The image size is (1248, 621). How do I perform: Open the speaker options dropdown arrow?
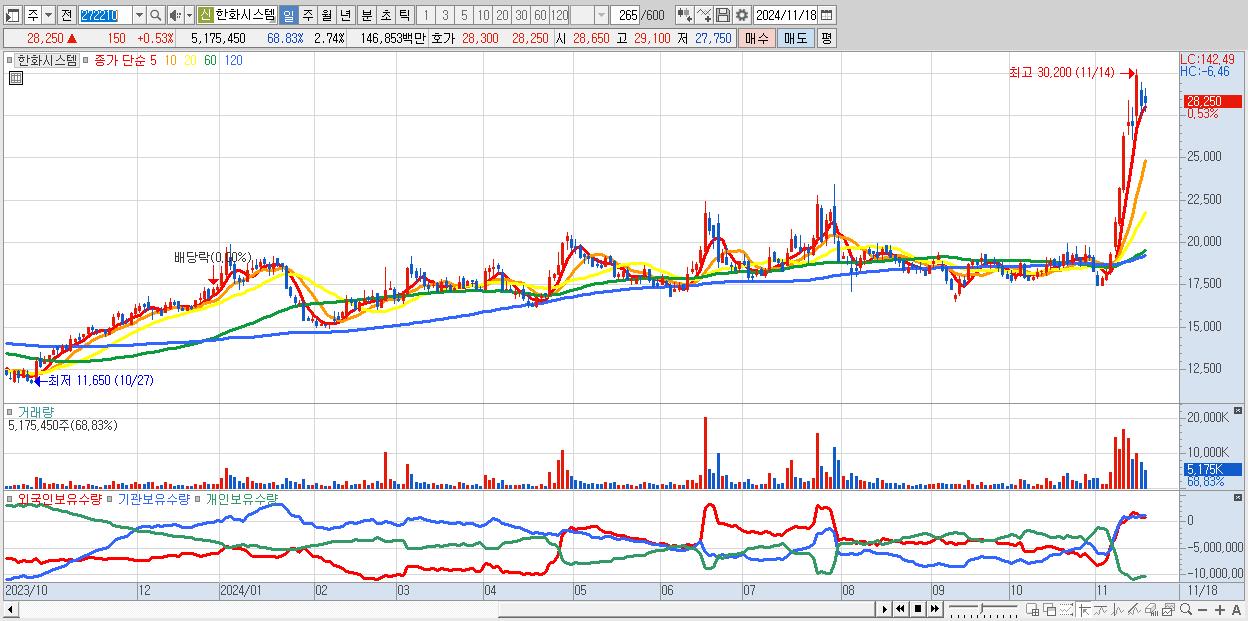189,15
